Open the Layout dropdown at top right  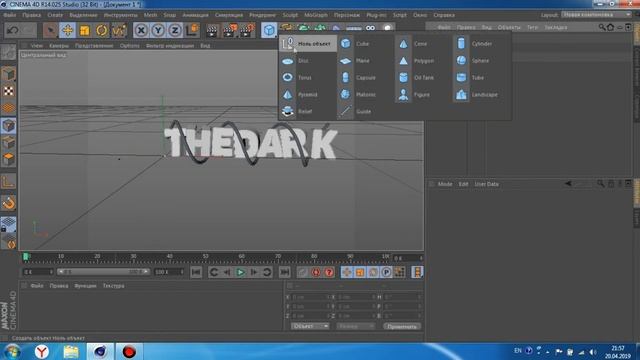click(596, 15)
